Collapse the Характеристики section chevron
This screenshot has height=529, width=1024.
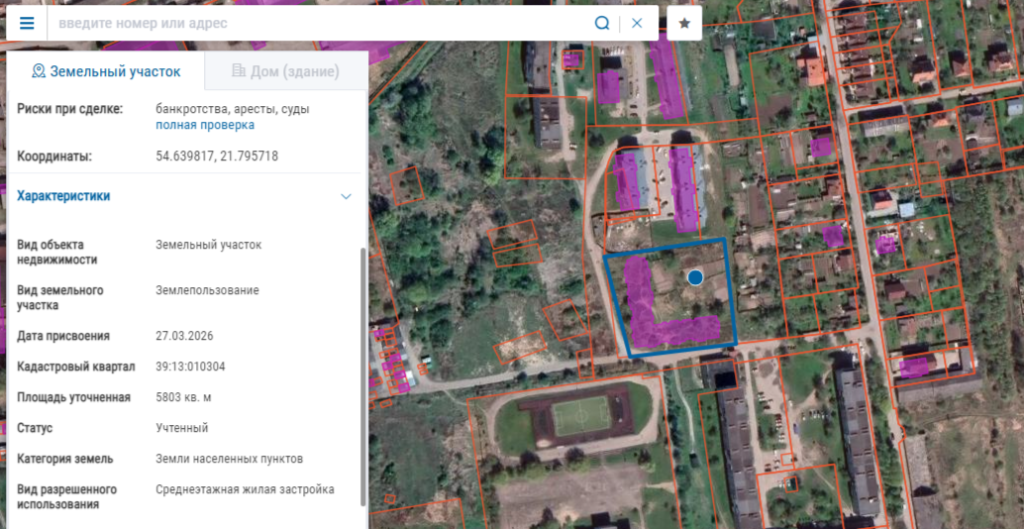click(x=346, y=197)
